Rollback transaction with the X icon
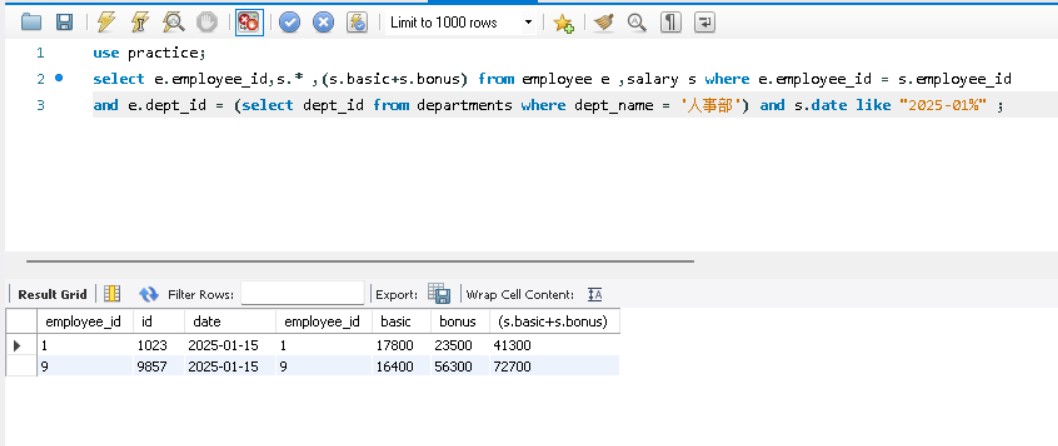This screenshot has width=1058, height=446. tap(324, 22)
